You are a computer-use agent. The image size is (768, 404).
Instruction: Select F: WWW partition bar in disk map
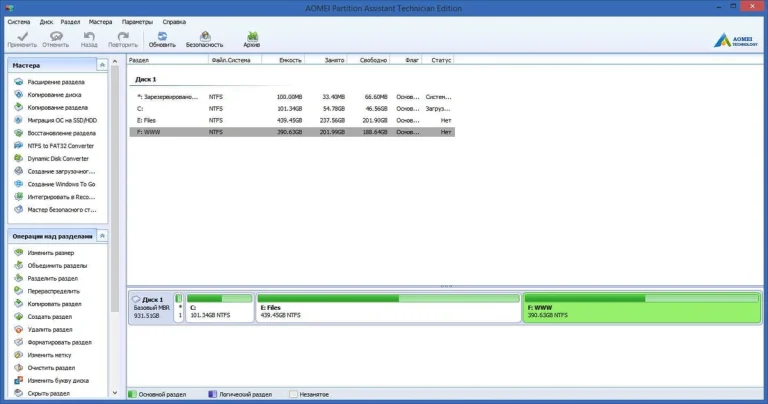642,308
